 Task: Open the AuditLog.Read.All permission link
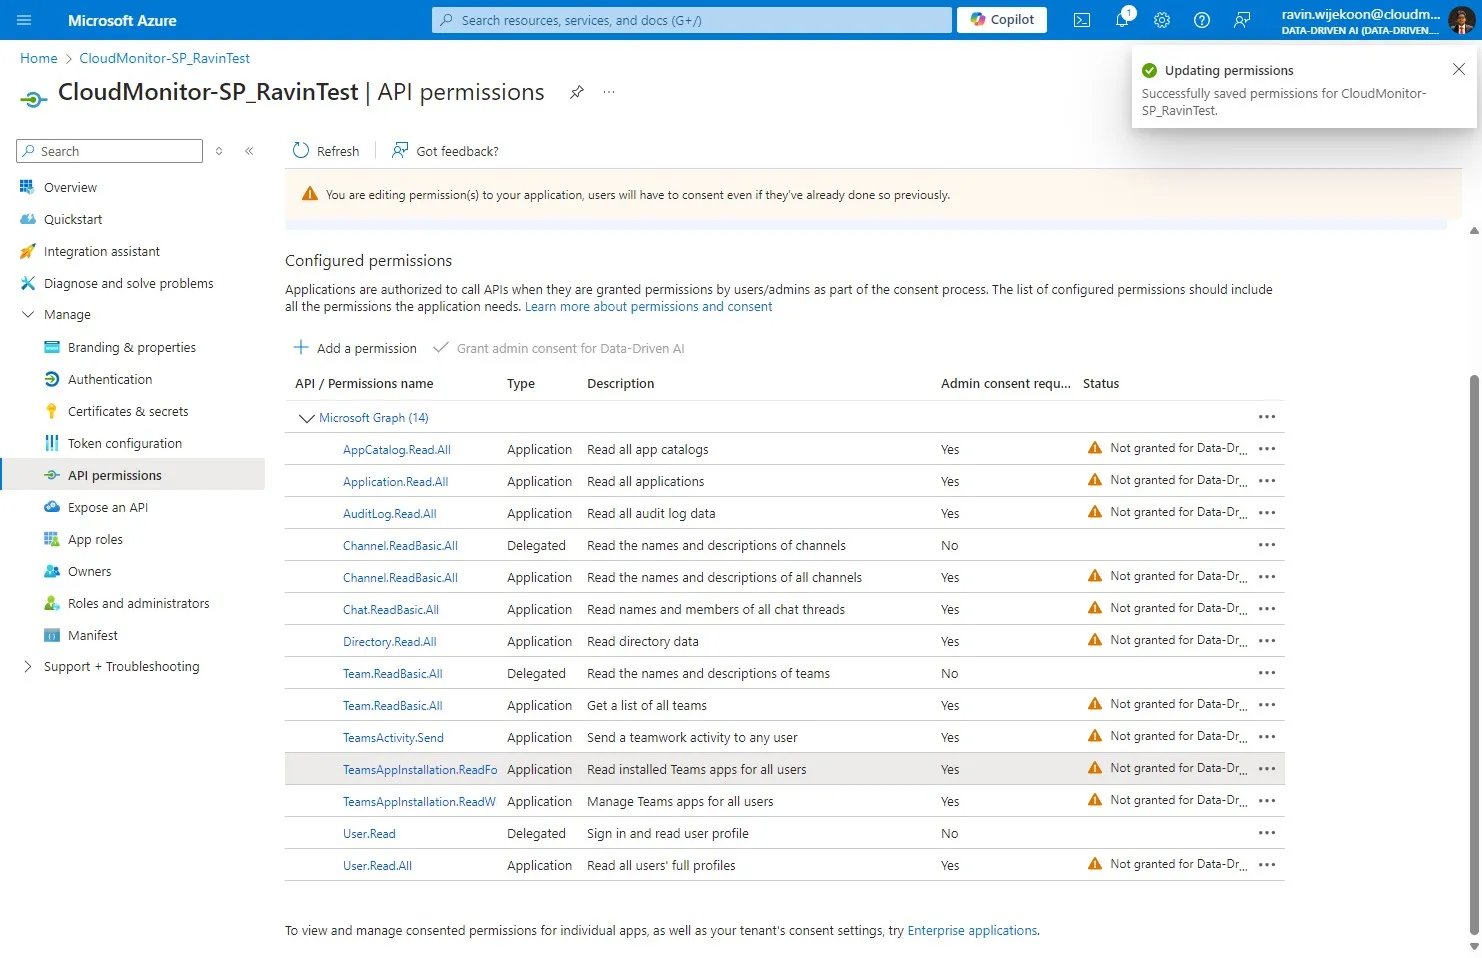(390, 514)
